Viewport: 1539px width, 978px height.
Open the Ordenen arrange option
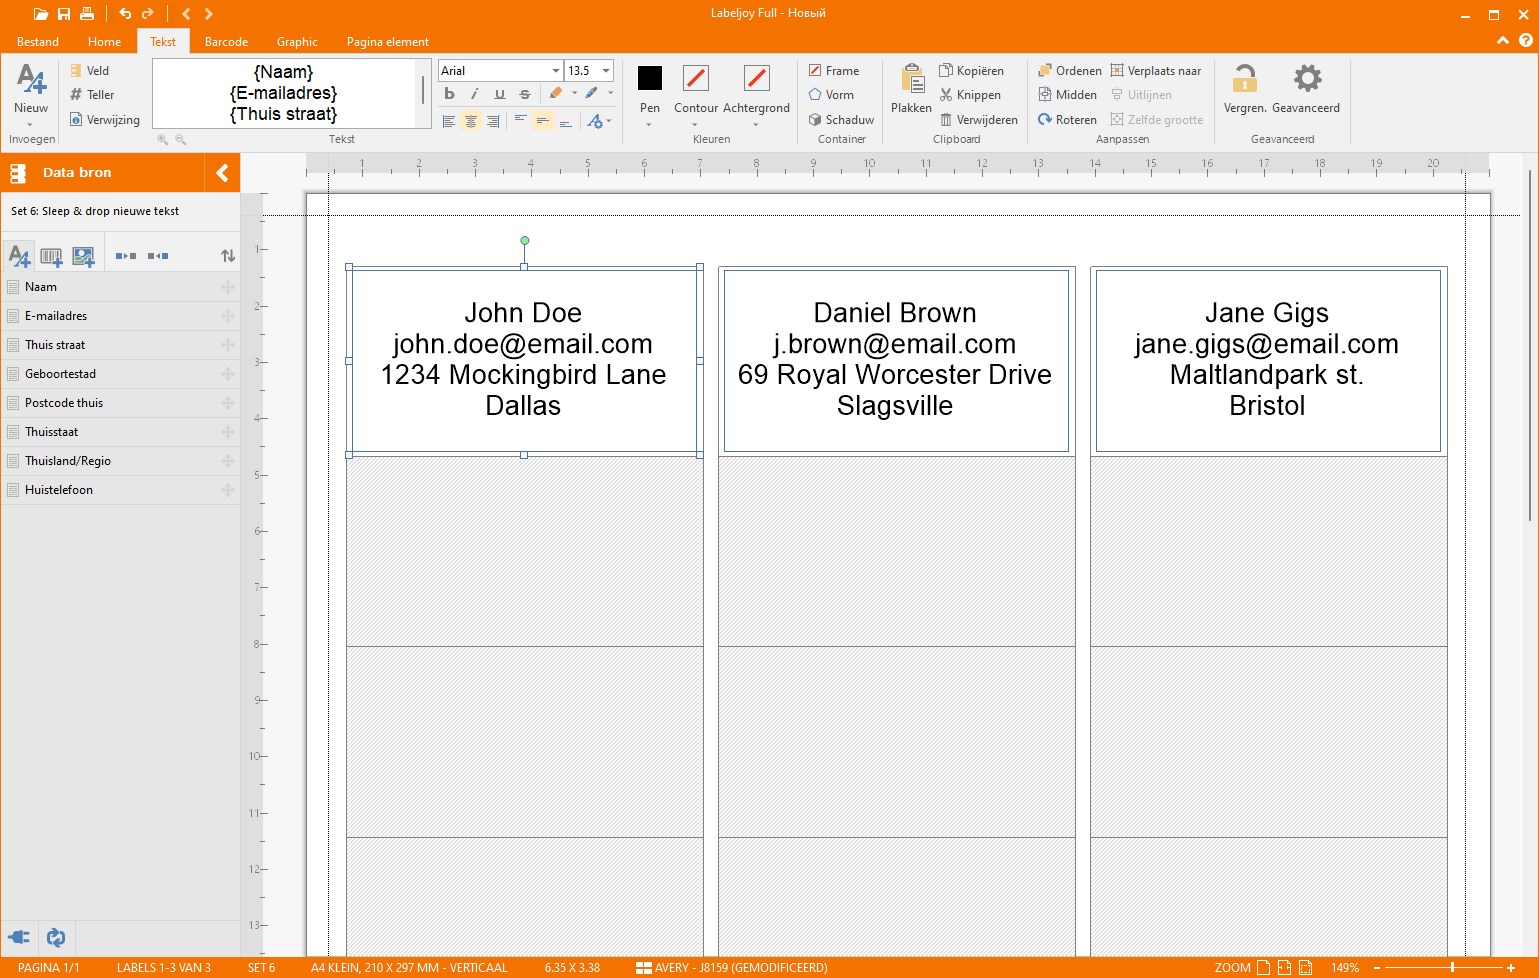(x=1069, y=71)
